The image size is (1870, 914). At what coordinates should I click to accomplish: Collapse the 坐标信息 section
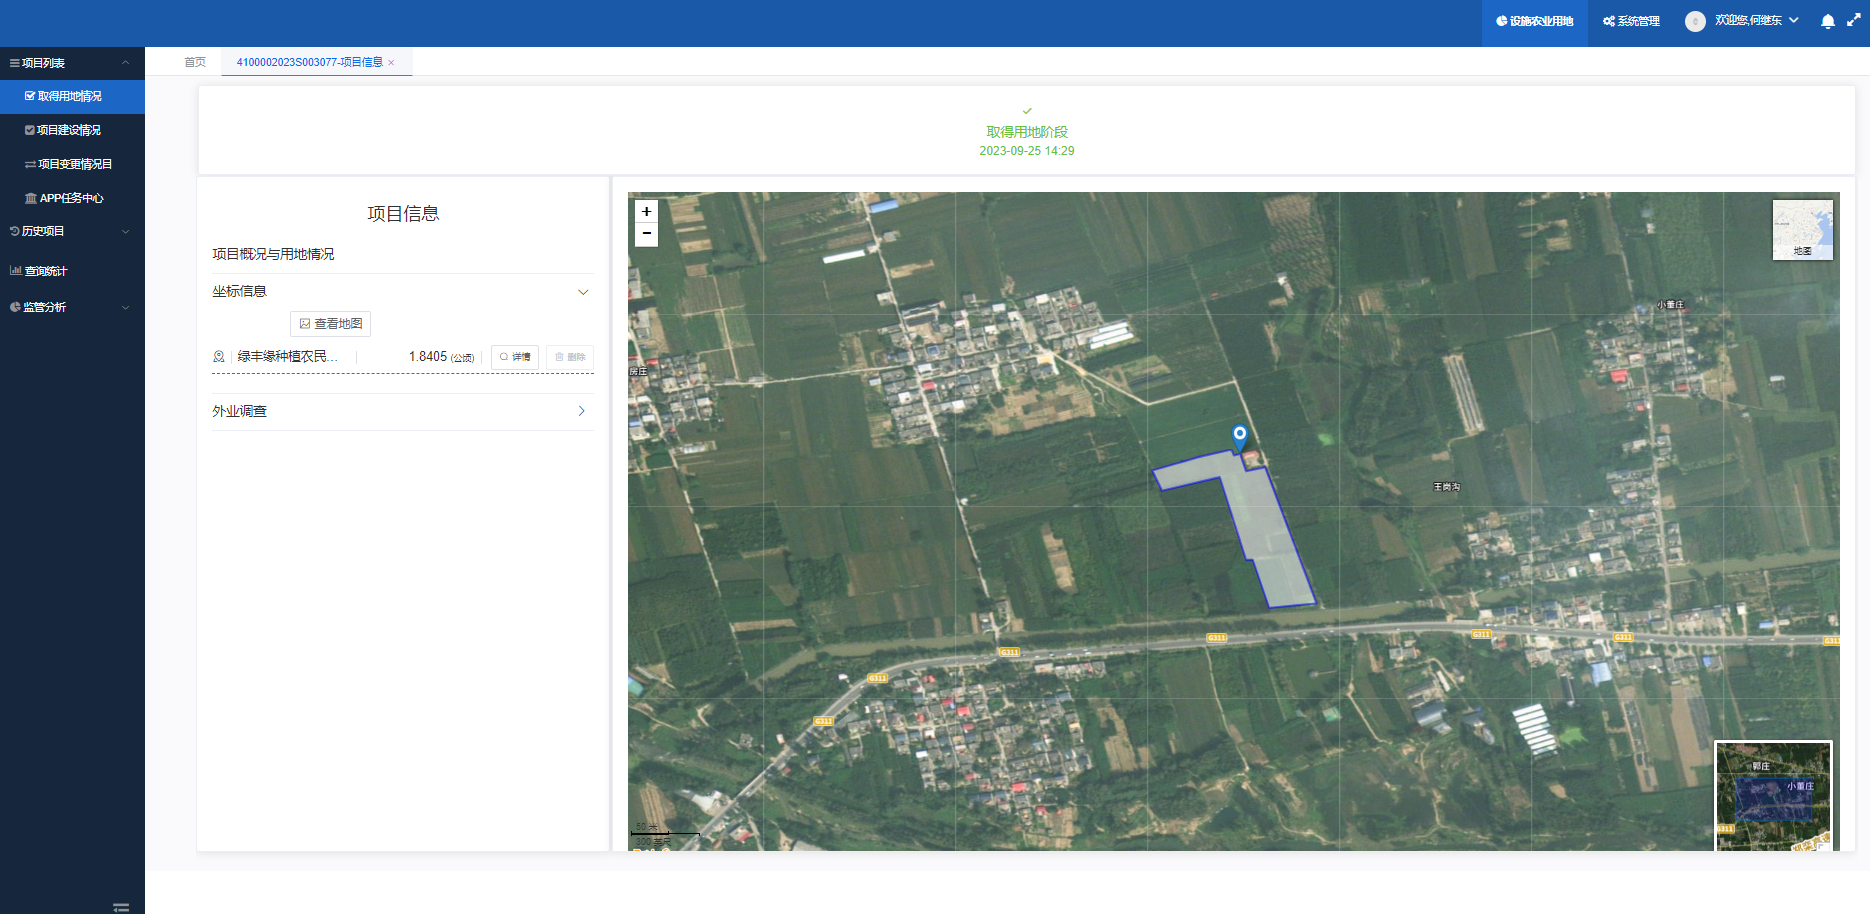click(583, 292)
